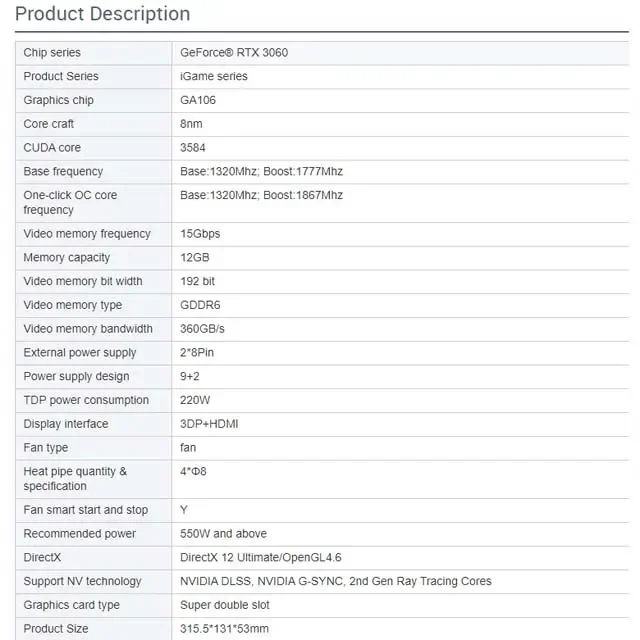Viewport: 640px width, 640px height.
Task: Select the One-click OC core frequency label
Action: (x=70, y=202)
